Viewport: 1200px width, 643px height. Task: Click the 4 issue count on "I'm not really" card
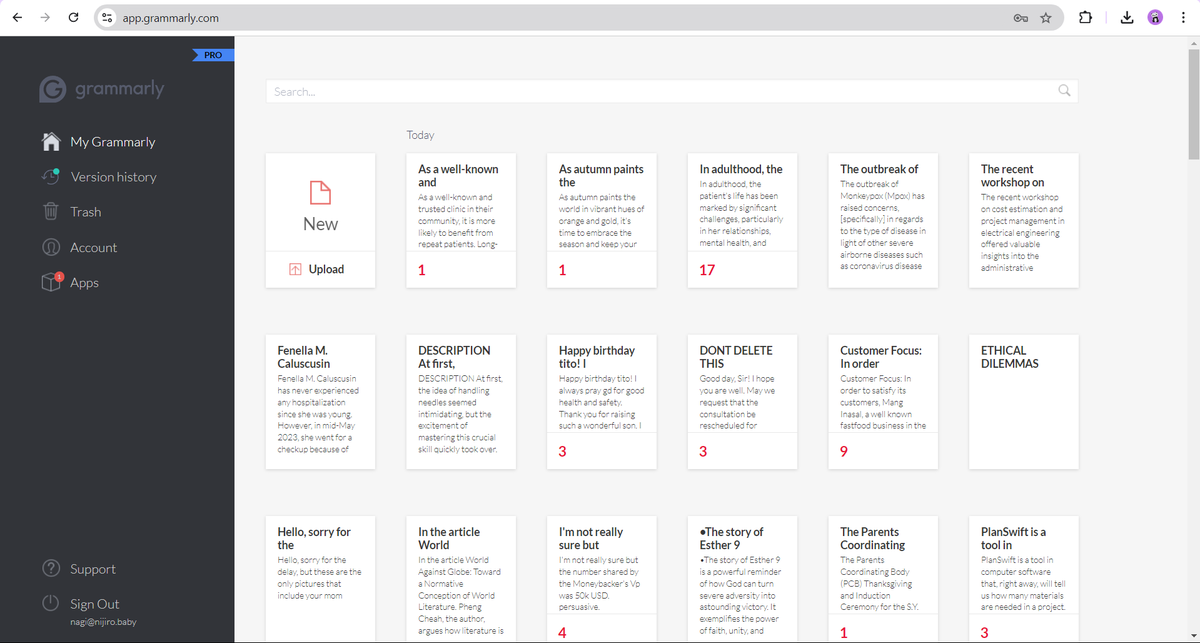563,633
